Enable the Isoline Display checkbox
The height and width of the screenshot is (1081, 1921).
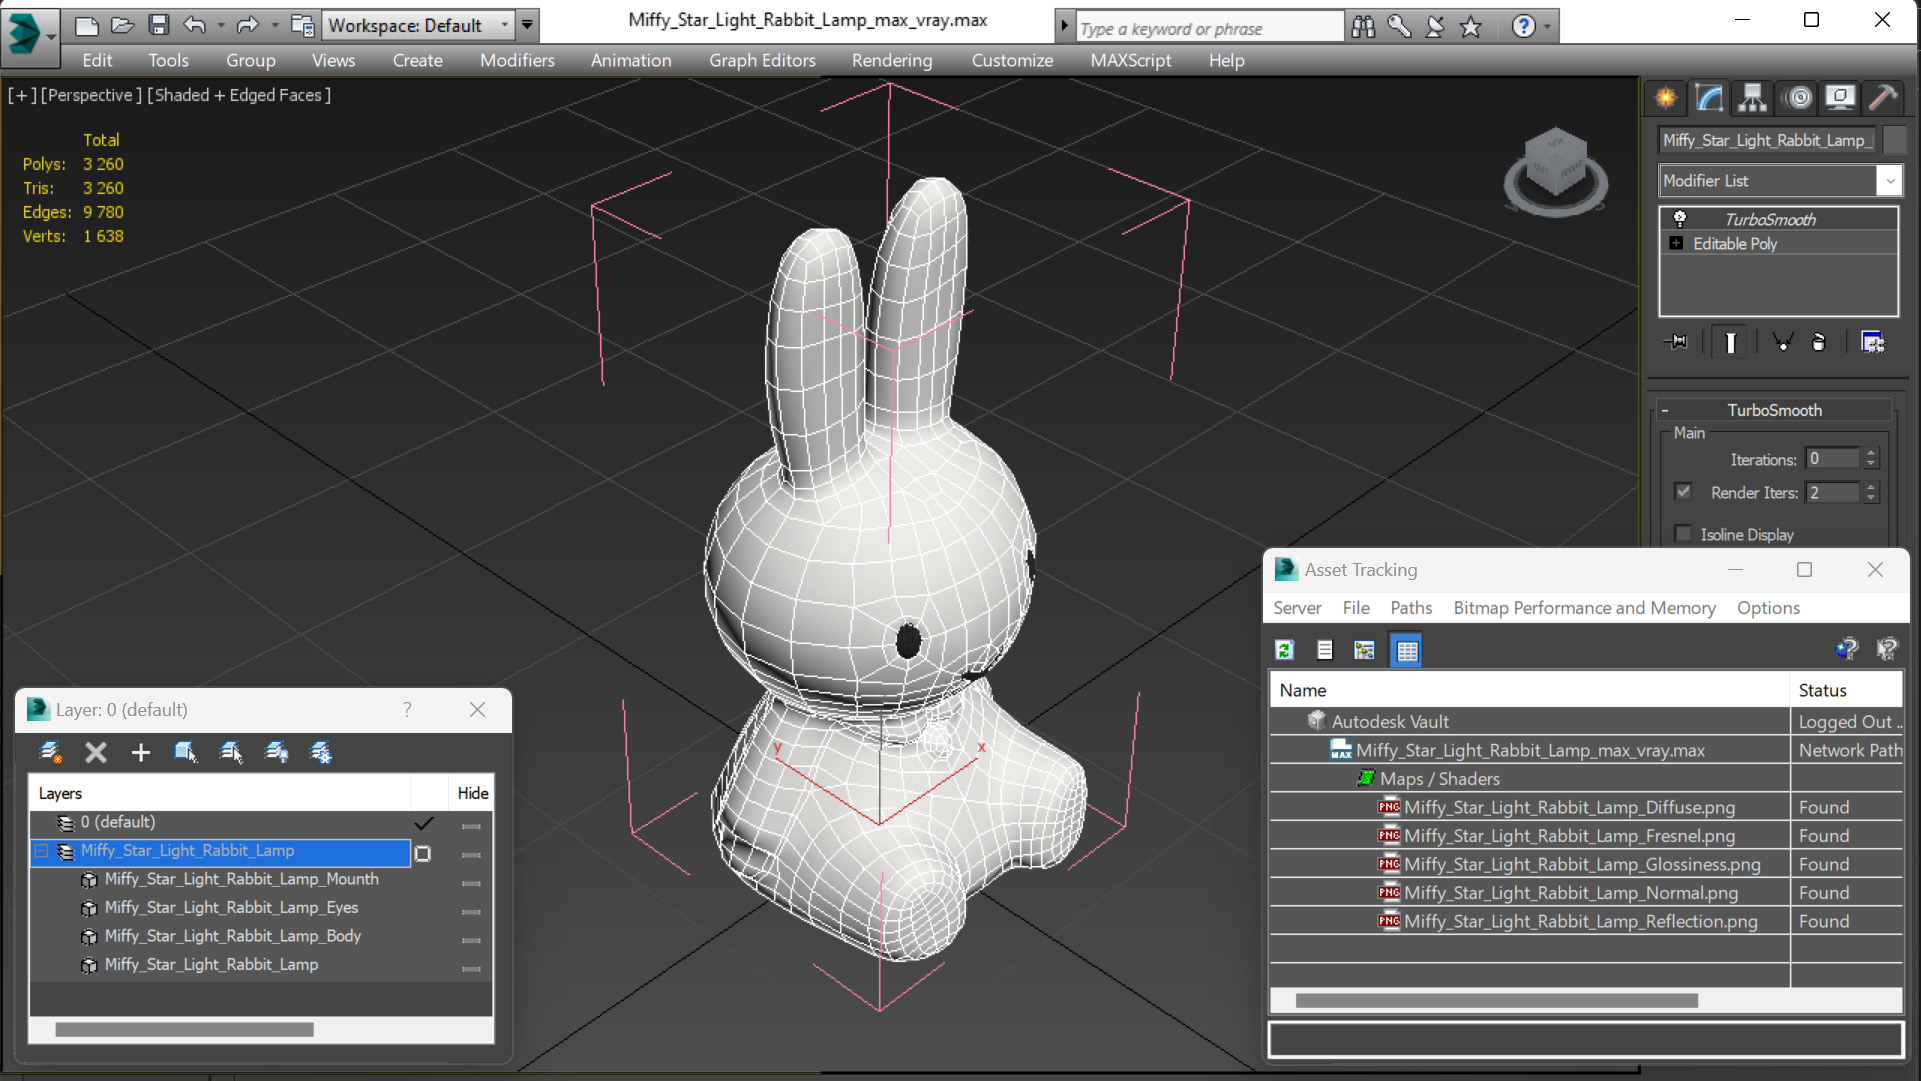pyautogui.click(x=1683, y=534)
